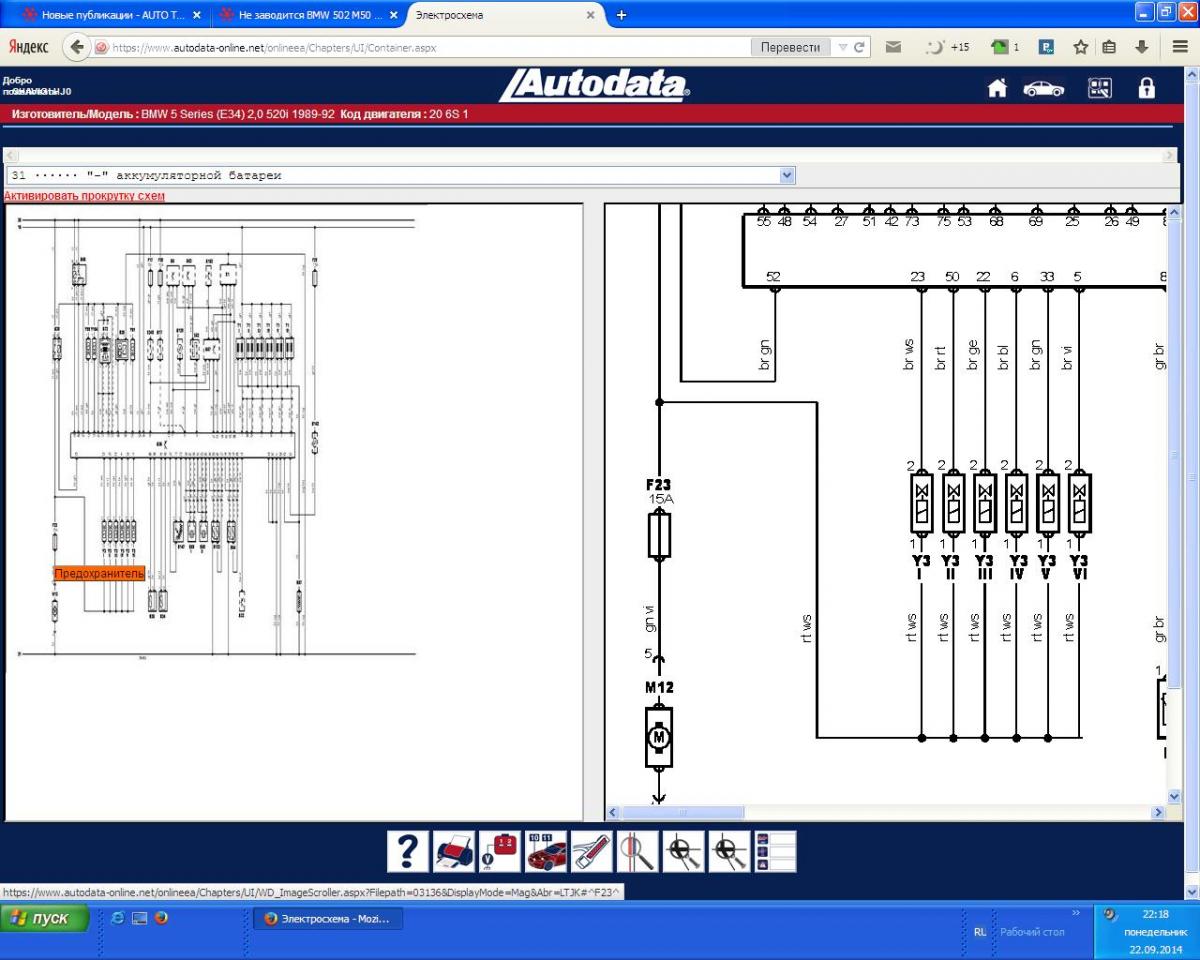Open the diagram legend list tool
1200x960 pixels.
775,851
